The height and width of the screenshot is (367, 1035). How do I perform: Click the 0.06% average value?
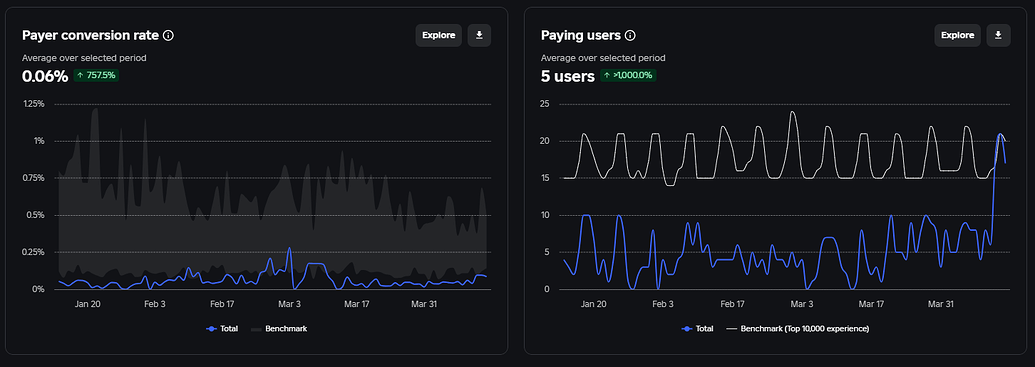[45, 77]
